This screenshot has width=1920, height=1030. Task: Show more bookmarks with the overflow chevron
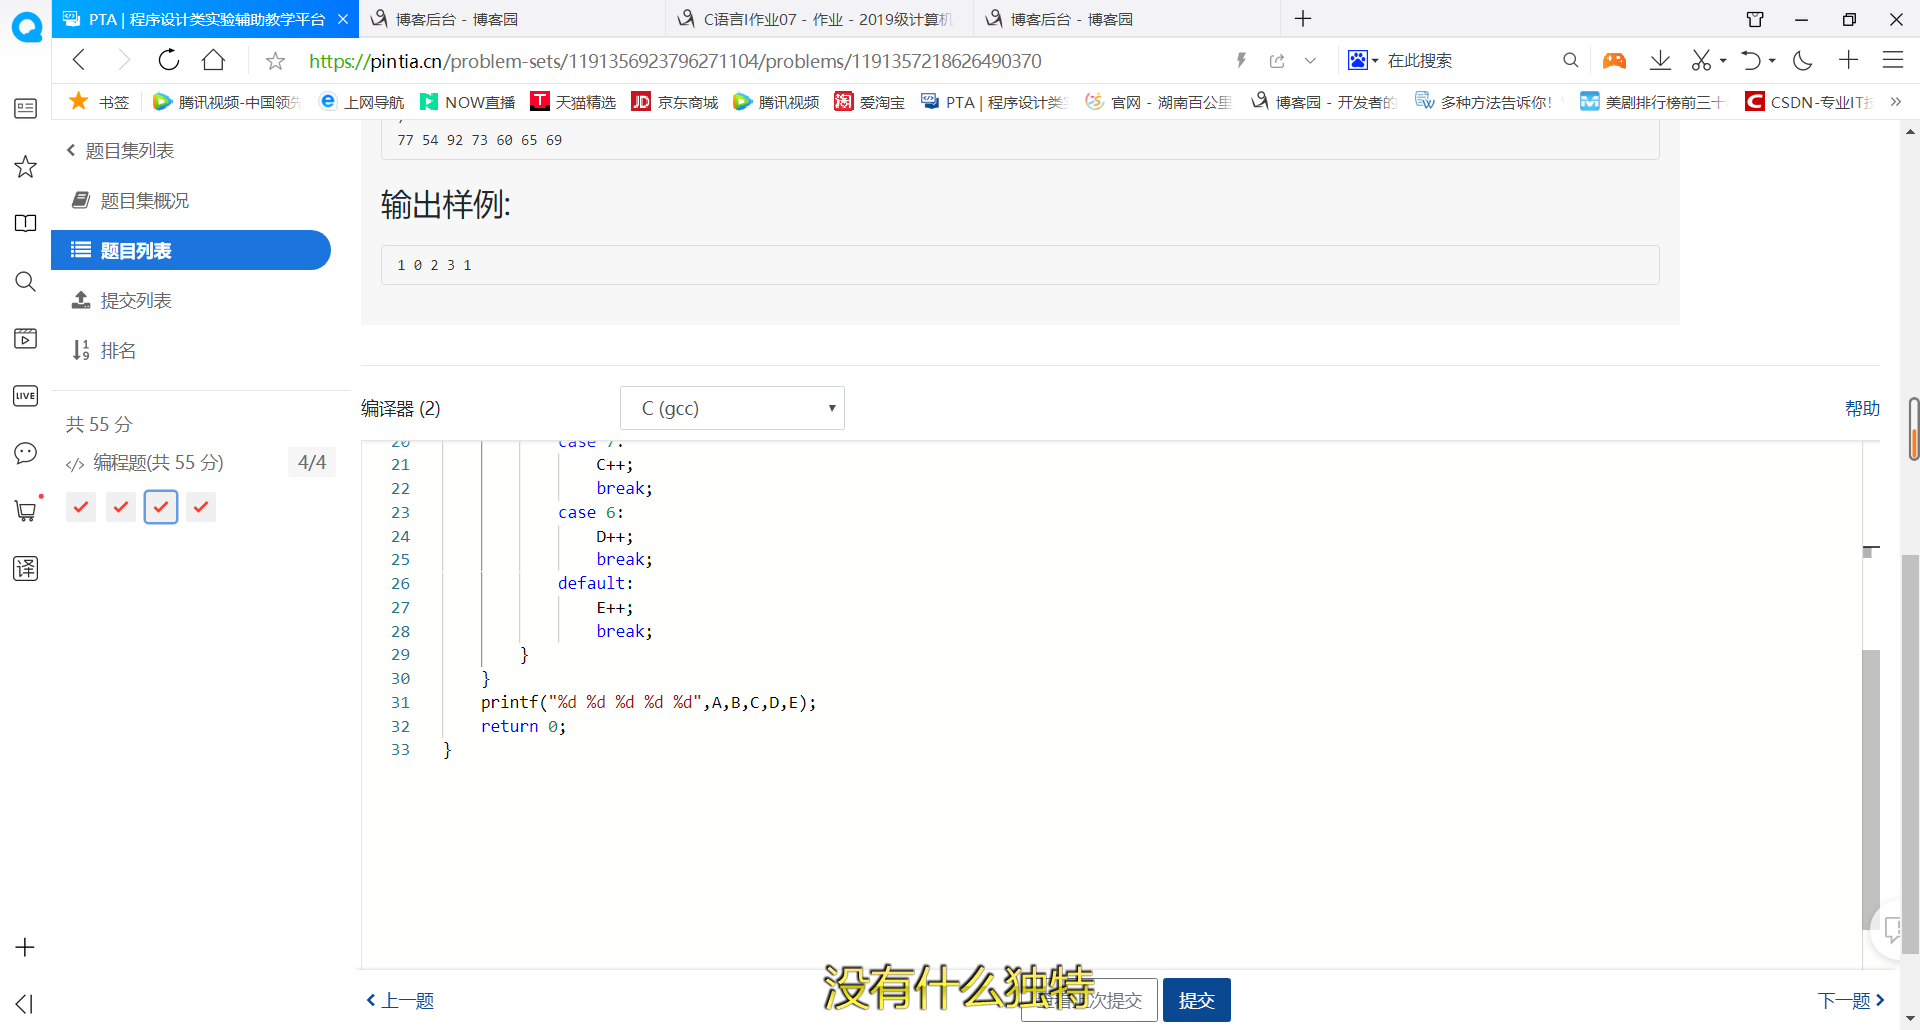click(x=1895, y=102)
